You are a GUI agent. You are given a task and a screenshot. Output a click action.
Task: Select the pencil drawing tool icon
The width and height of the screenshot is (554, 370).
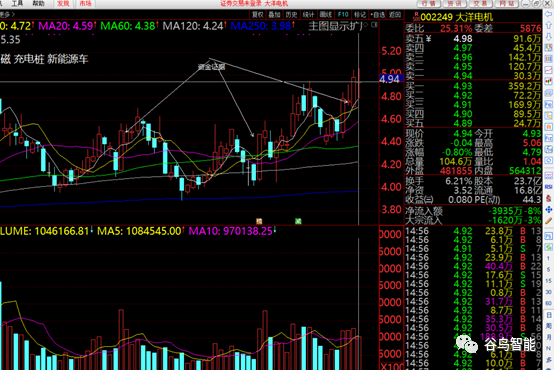(x=549, y=221)
